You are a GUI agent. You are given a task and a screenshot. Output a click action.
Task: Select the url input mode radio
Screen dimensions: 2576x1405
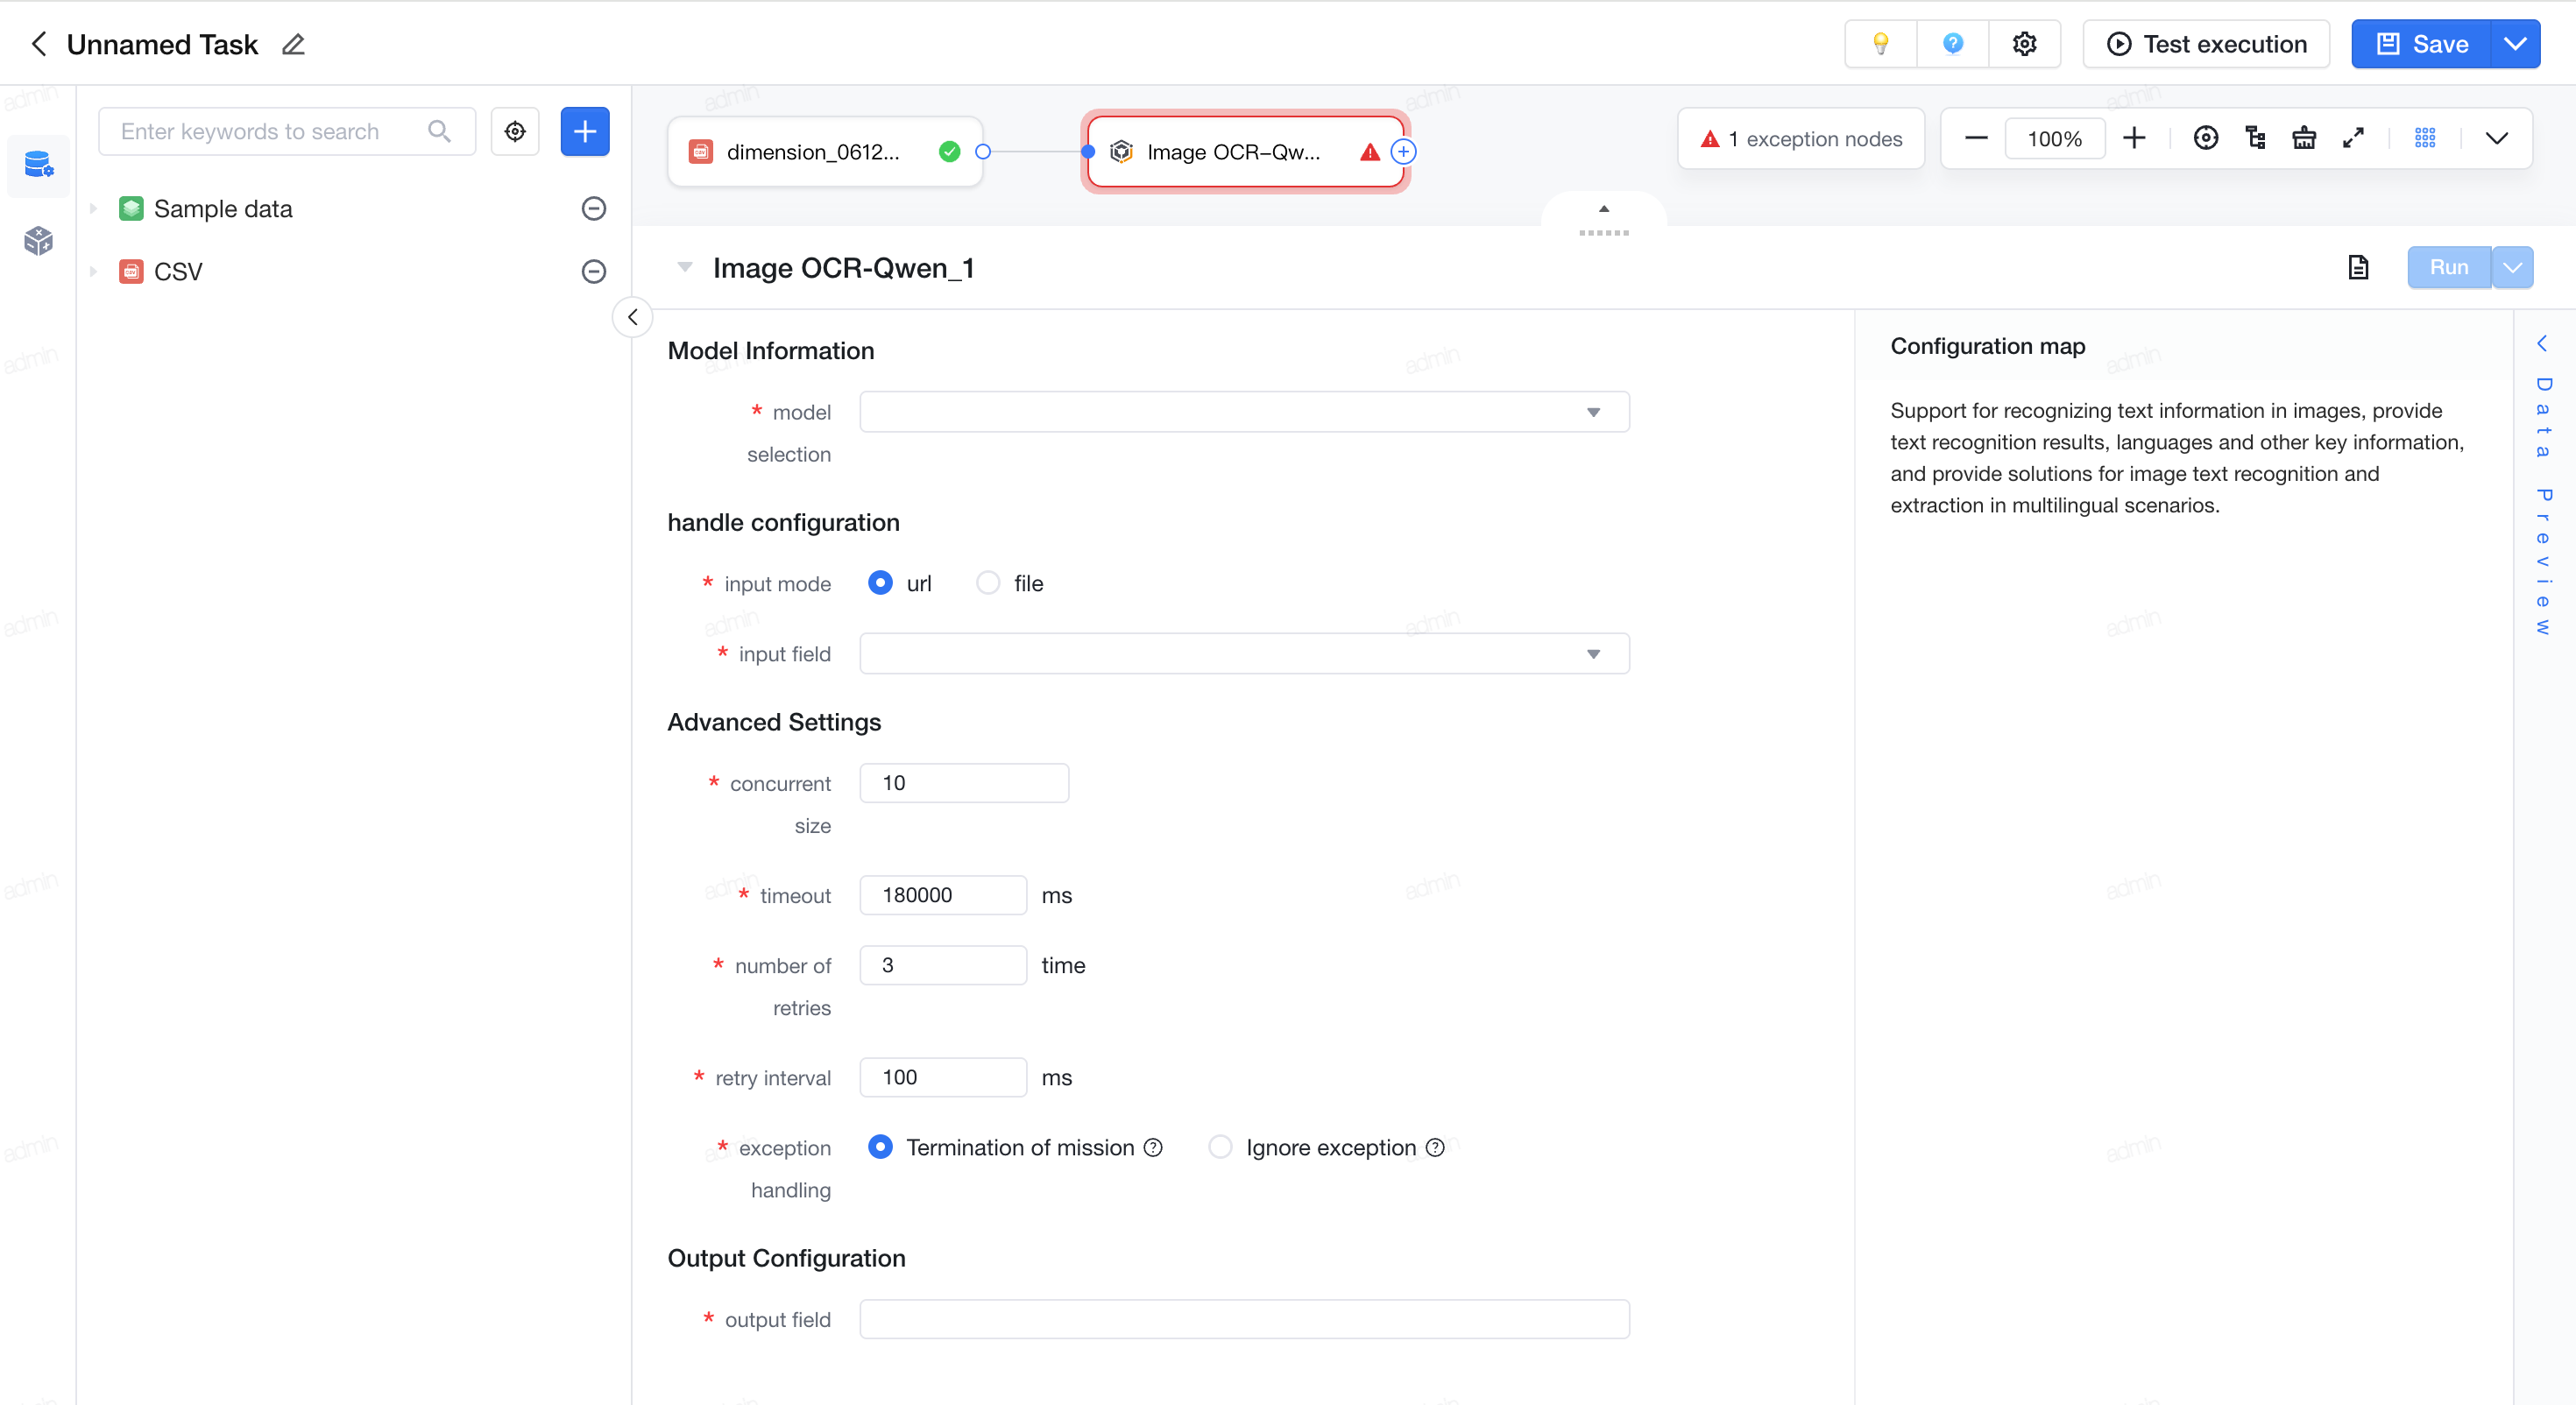pos(880,583)
